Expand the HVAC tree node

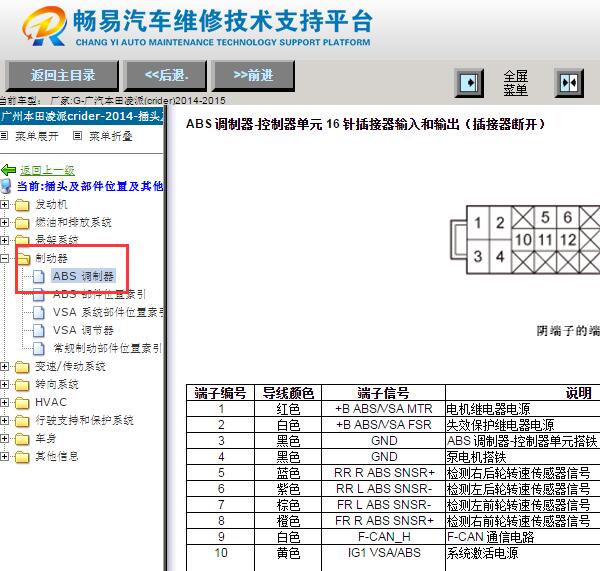pos(4,402)
